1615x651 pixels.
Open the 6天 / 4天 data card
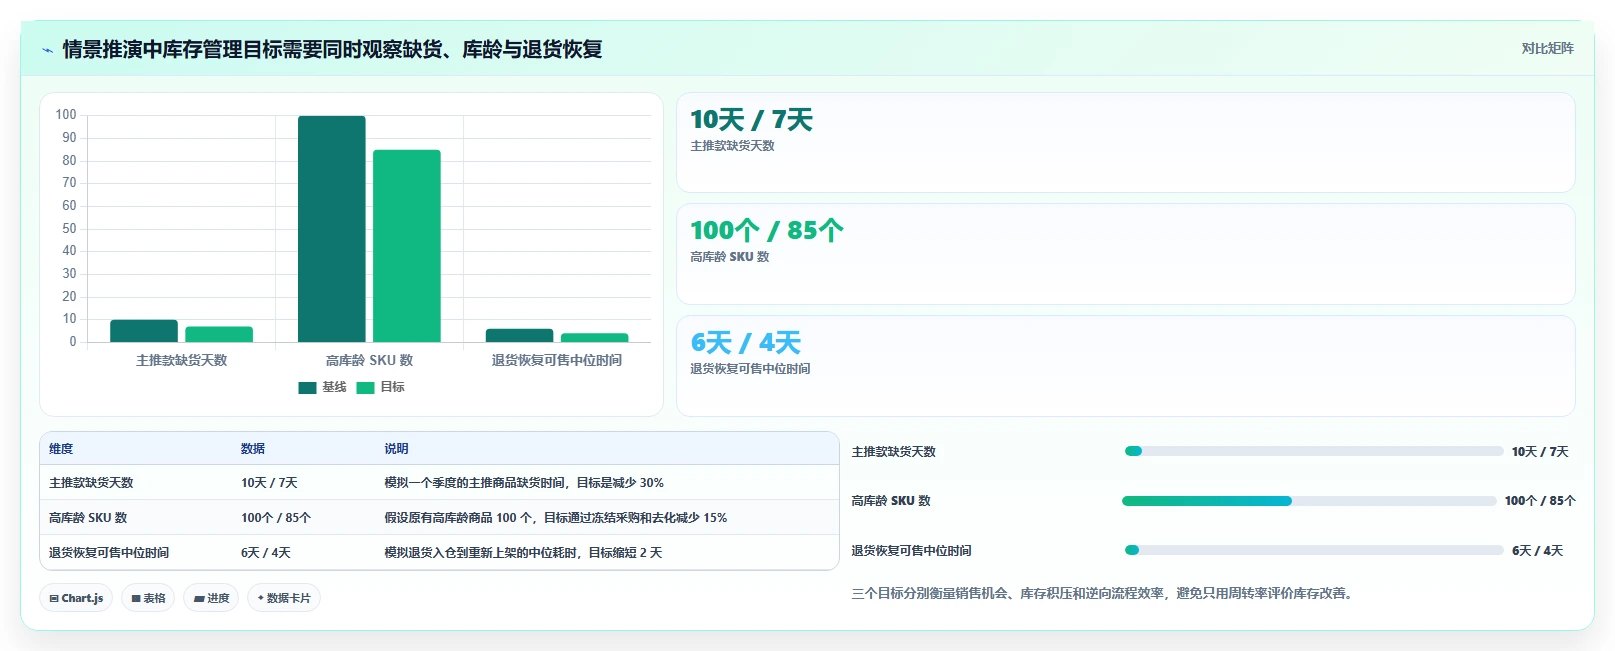(x=1126, y=366)
